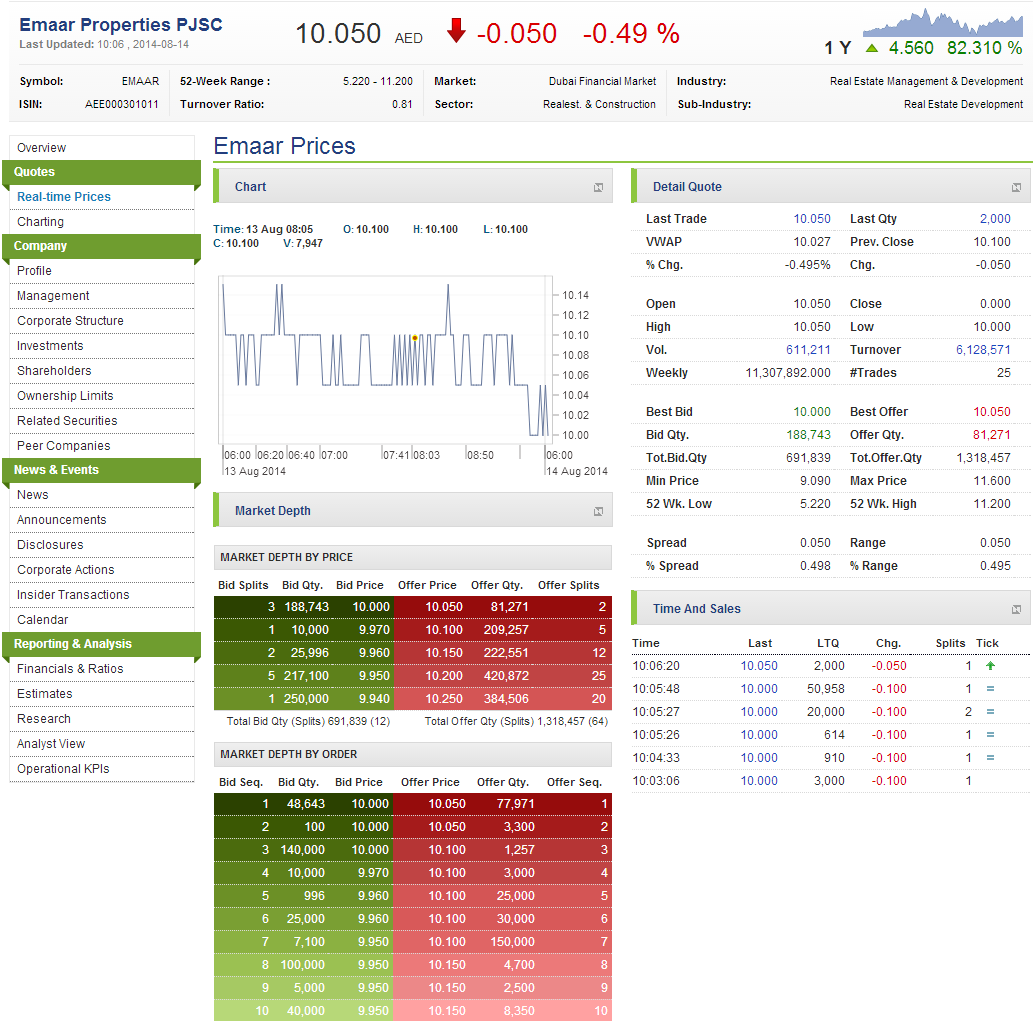This screenshot has height=1021, width=1035.
Task: Open the 1 Y sparkline chart thumbnail
Action: click(943, 22)
